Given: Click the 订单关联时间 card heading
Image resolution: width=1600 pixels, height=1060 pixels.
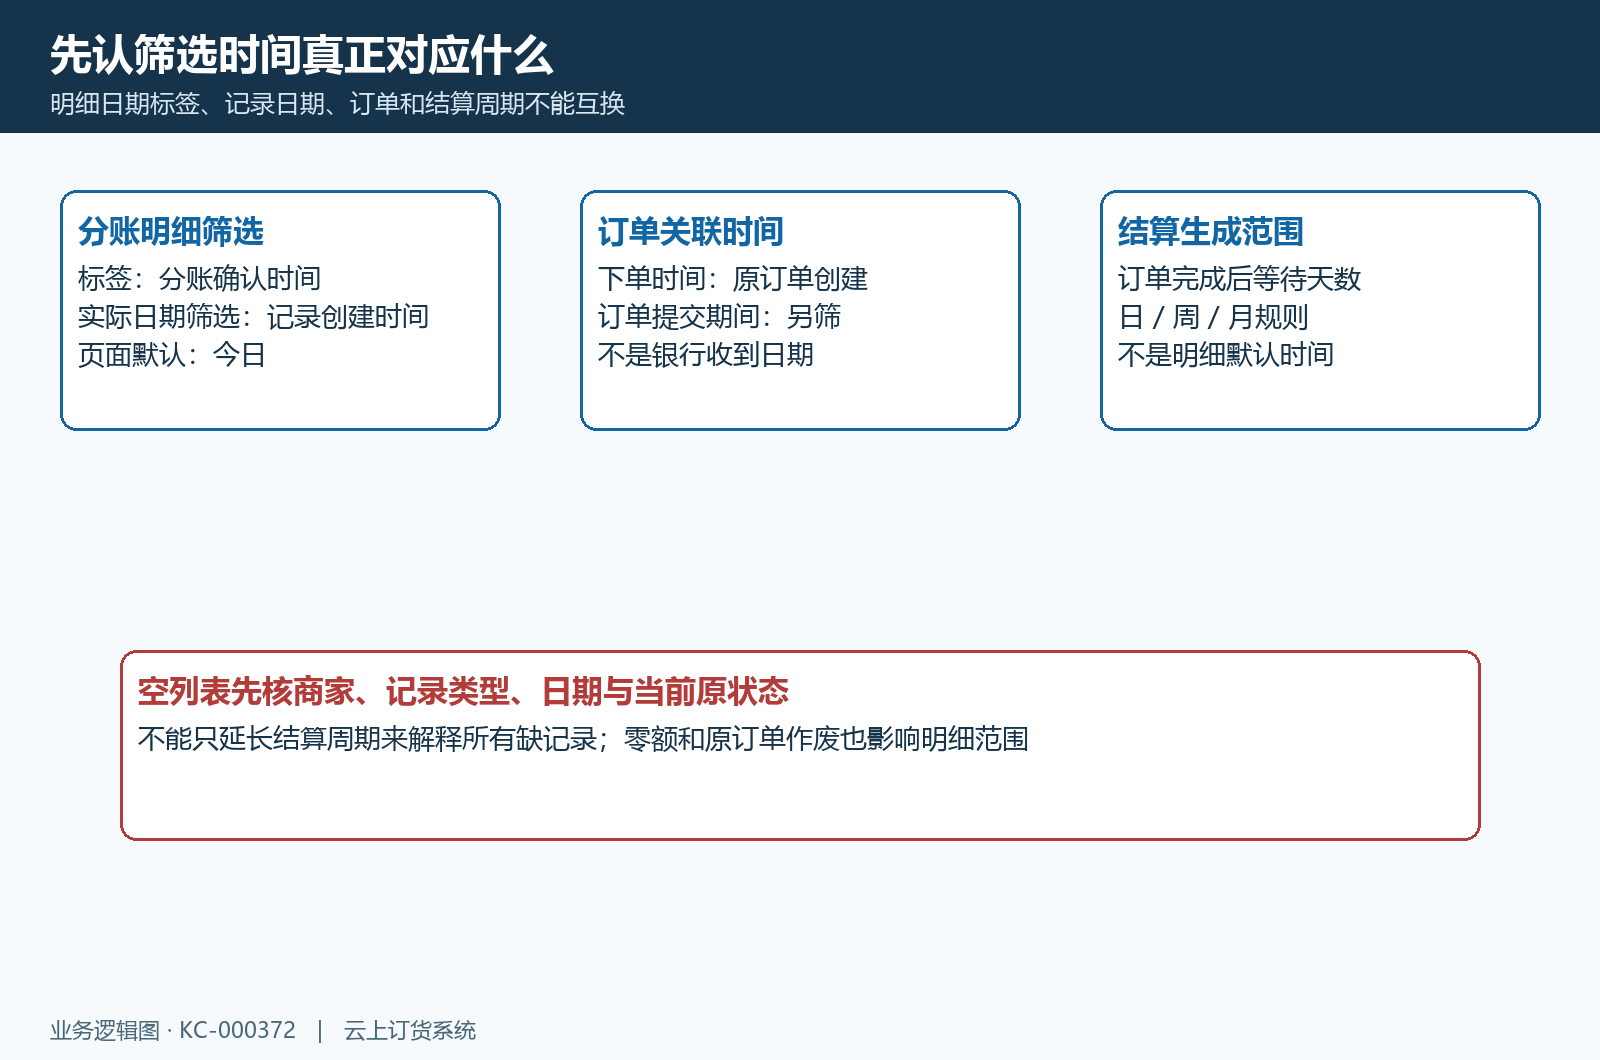Looking at the screenshot, I should [x=691, y=232].
